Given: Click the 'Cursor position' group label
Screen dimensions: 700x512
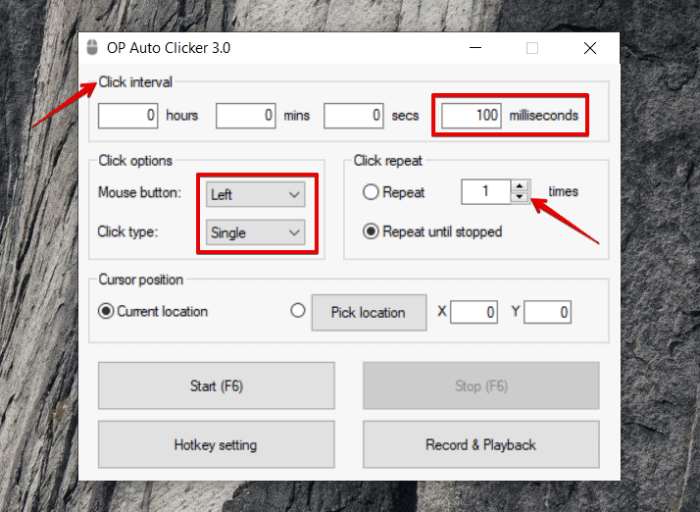Looking at the screenshot, I should pos(141,279).
